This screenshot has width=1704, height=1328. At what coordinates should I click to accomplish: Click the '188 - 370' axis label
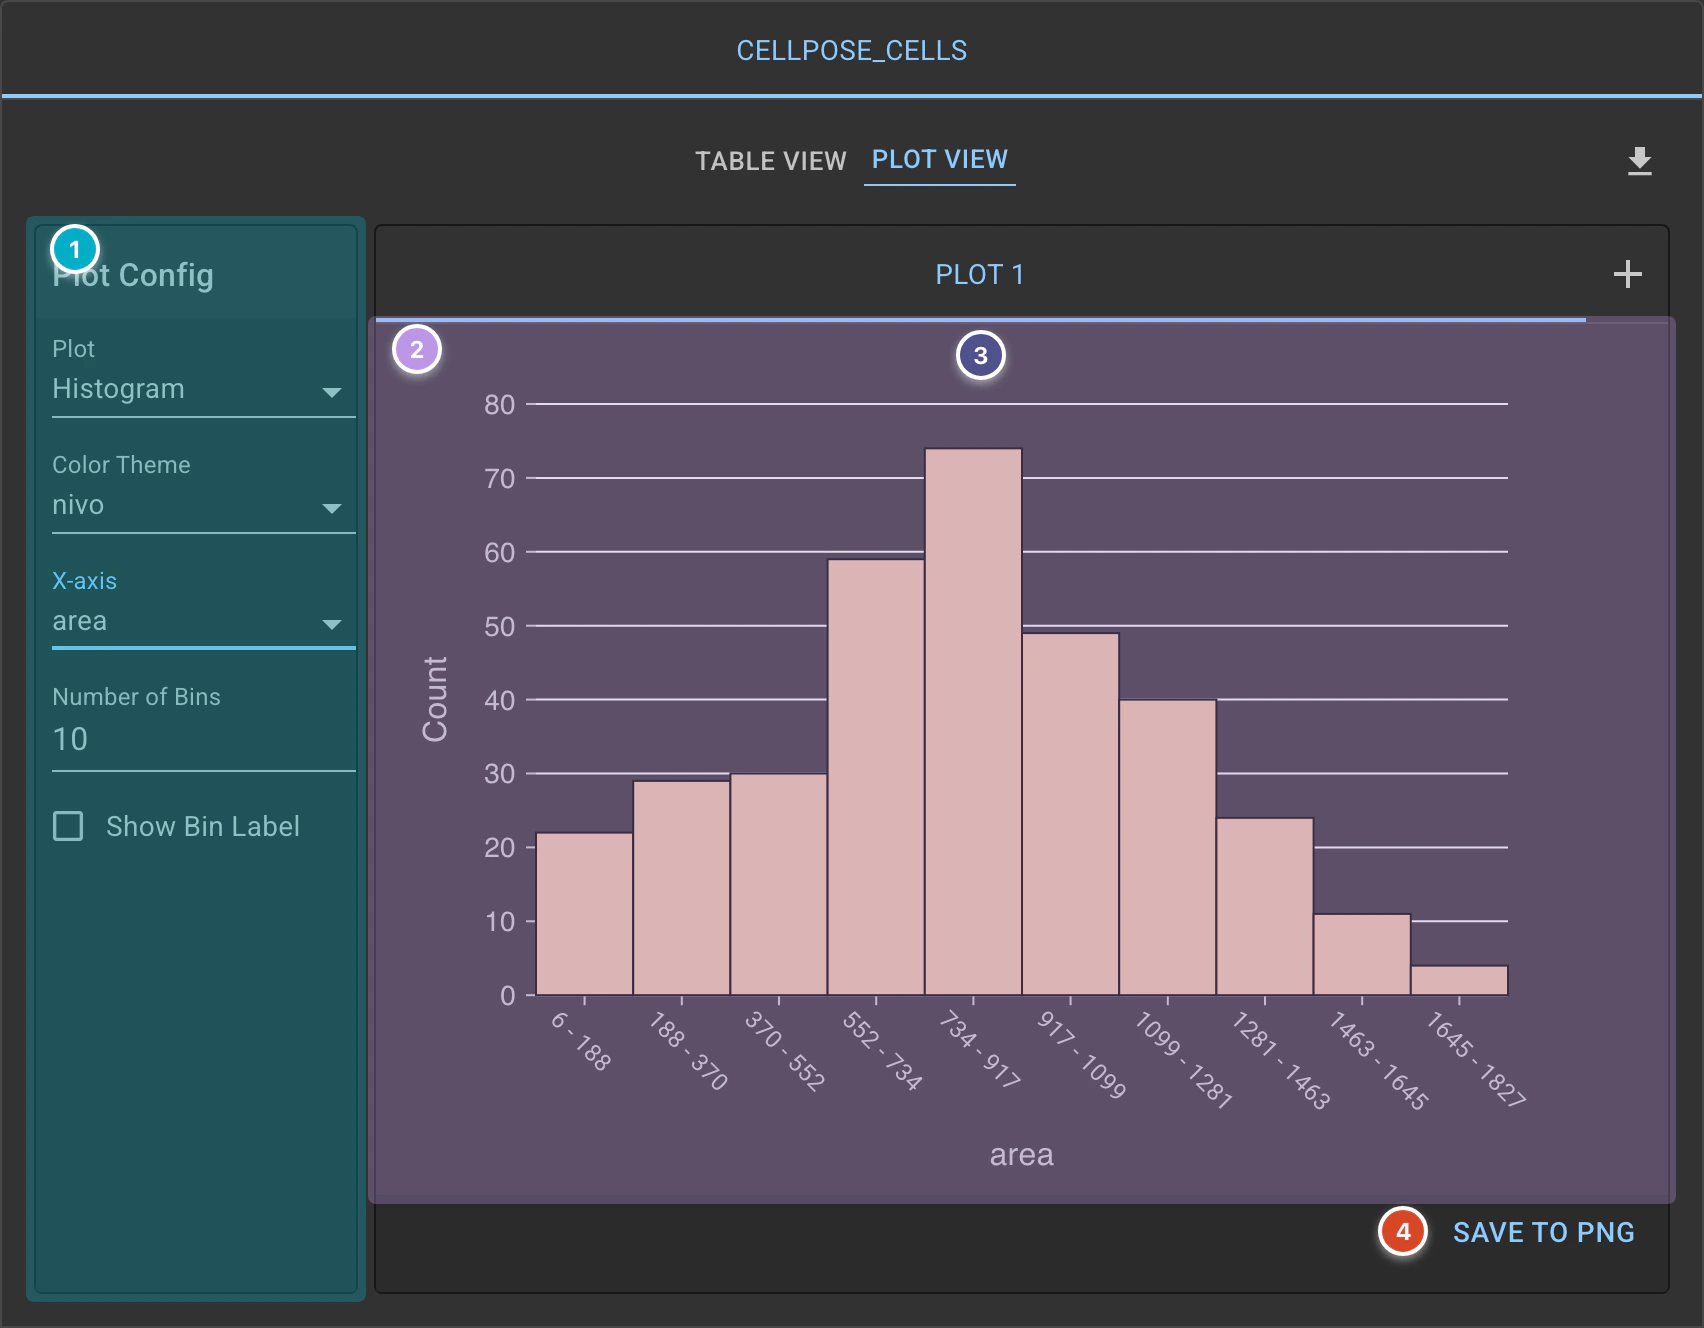[688, 1050]
